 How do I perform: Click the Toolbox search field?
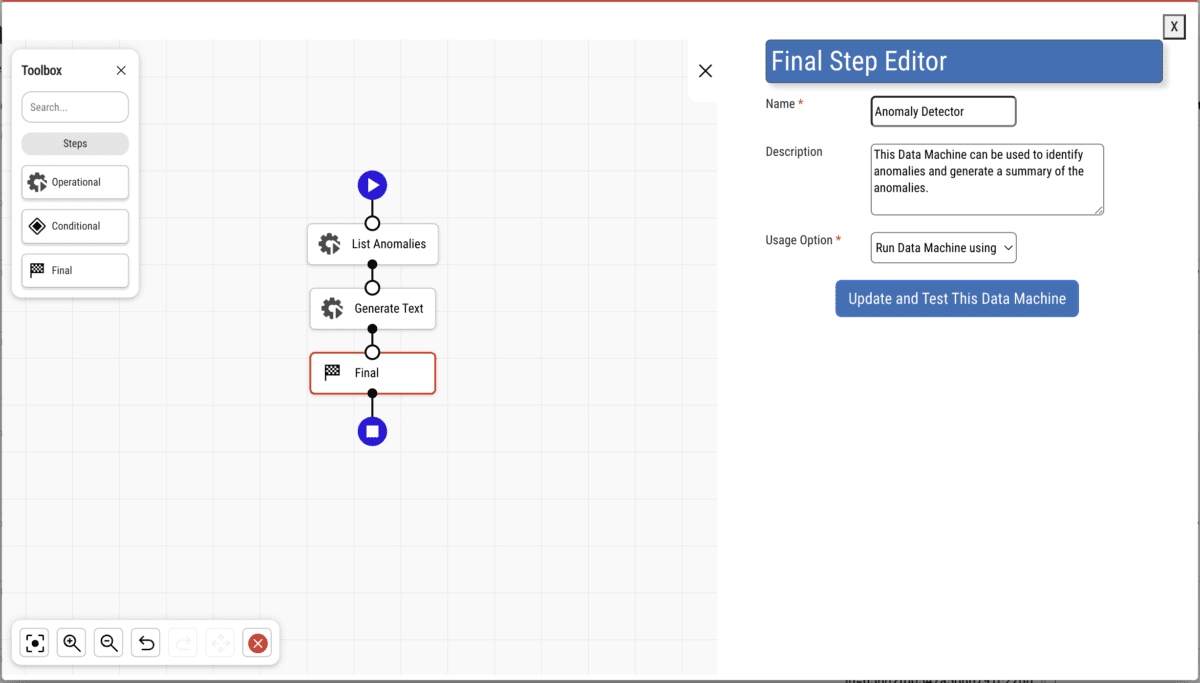(x=75, y=107)
